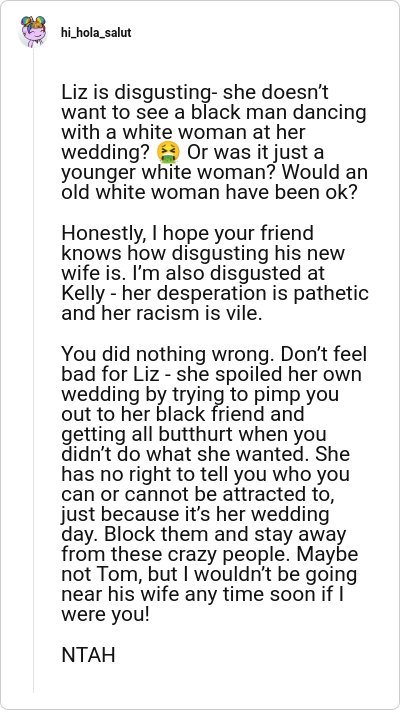Open the hi_hola_salut avatar picture
Viewport: 400px width, 710px height.
(x=33, y=32)
